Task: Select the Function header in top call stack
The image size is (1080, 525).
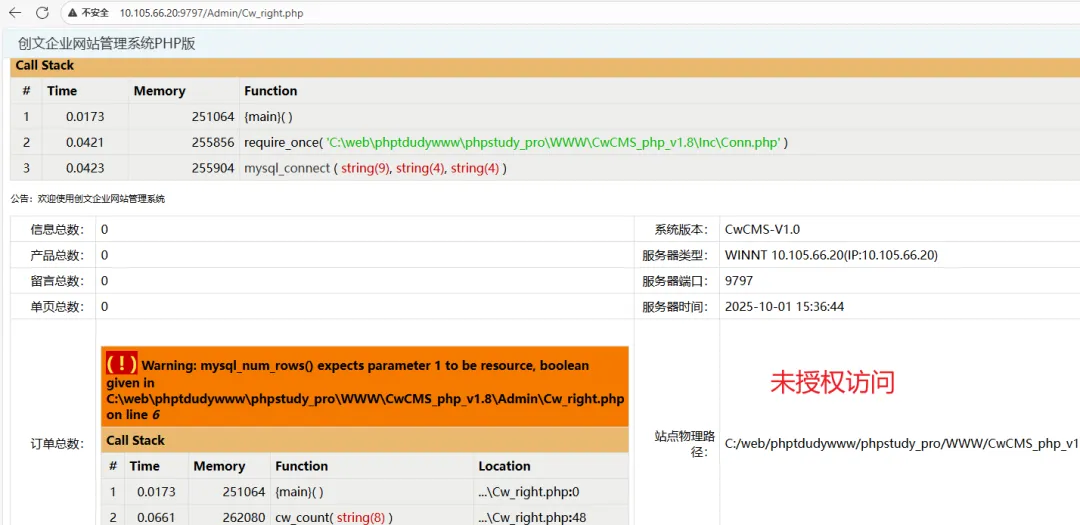Action: pos(271,91)
